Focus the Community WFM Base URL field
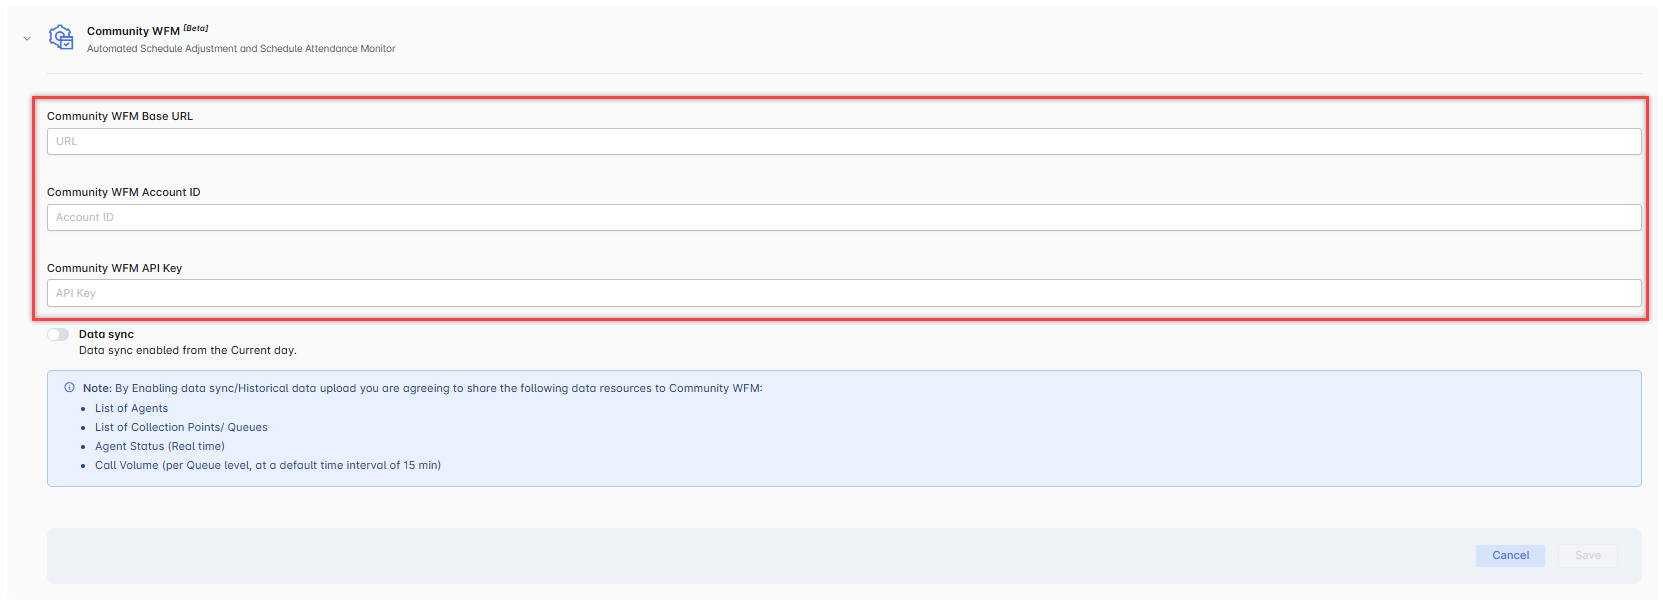The image size is (1663, 603). [x=844, y=141]
